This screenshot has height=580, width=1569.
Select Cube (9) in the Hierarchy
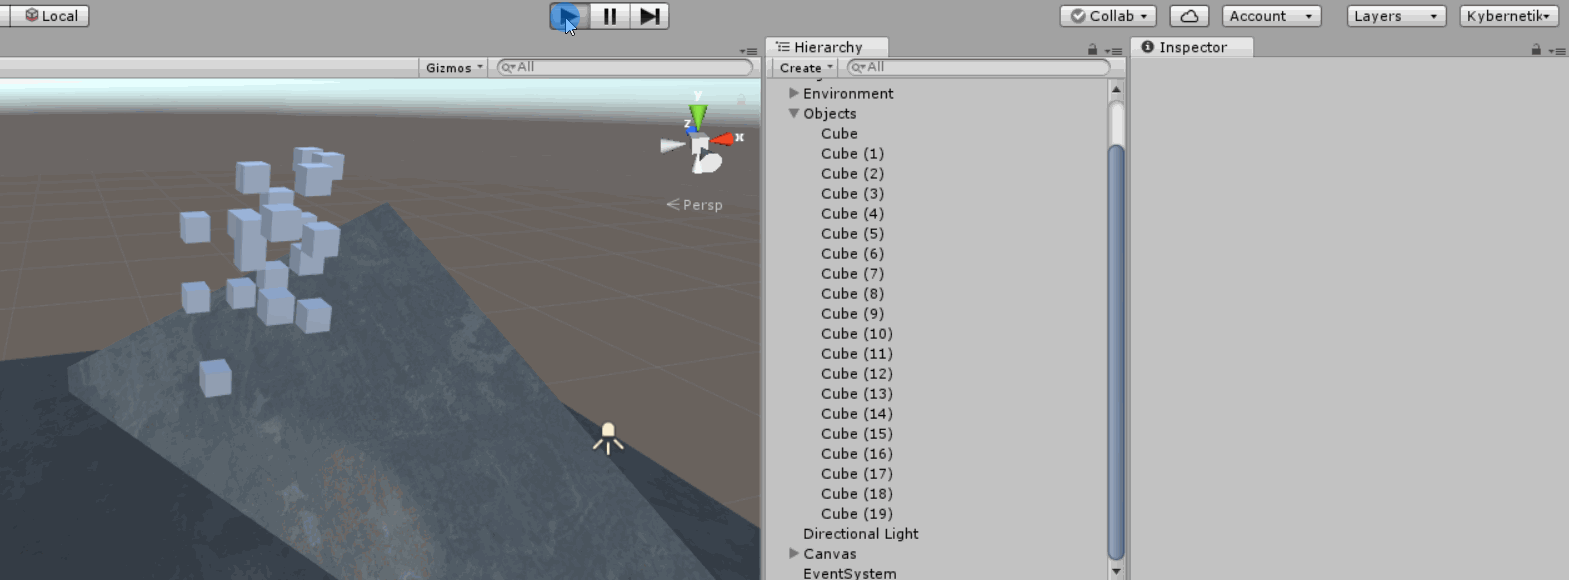point(852,313)
